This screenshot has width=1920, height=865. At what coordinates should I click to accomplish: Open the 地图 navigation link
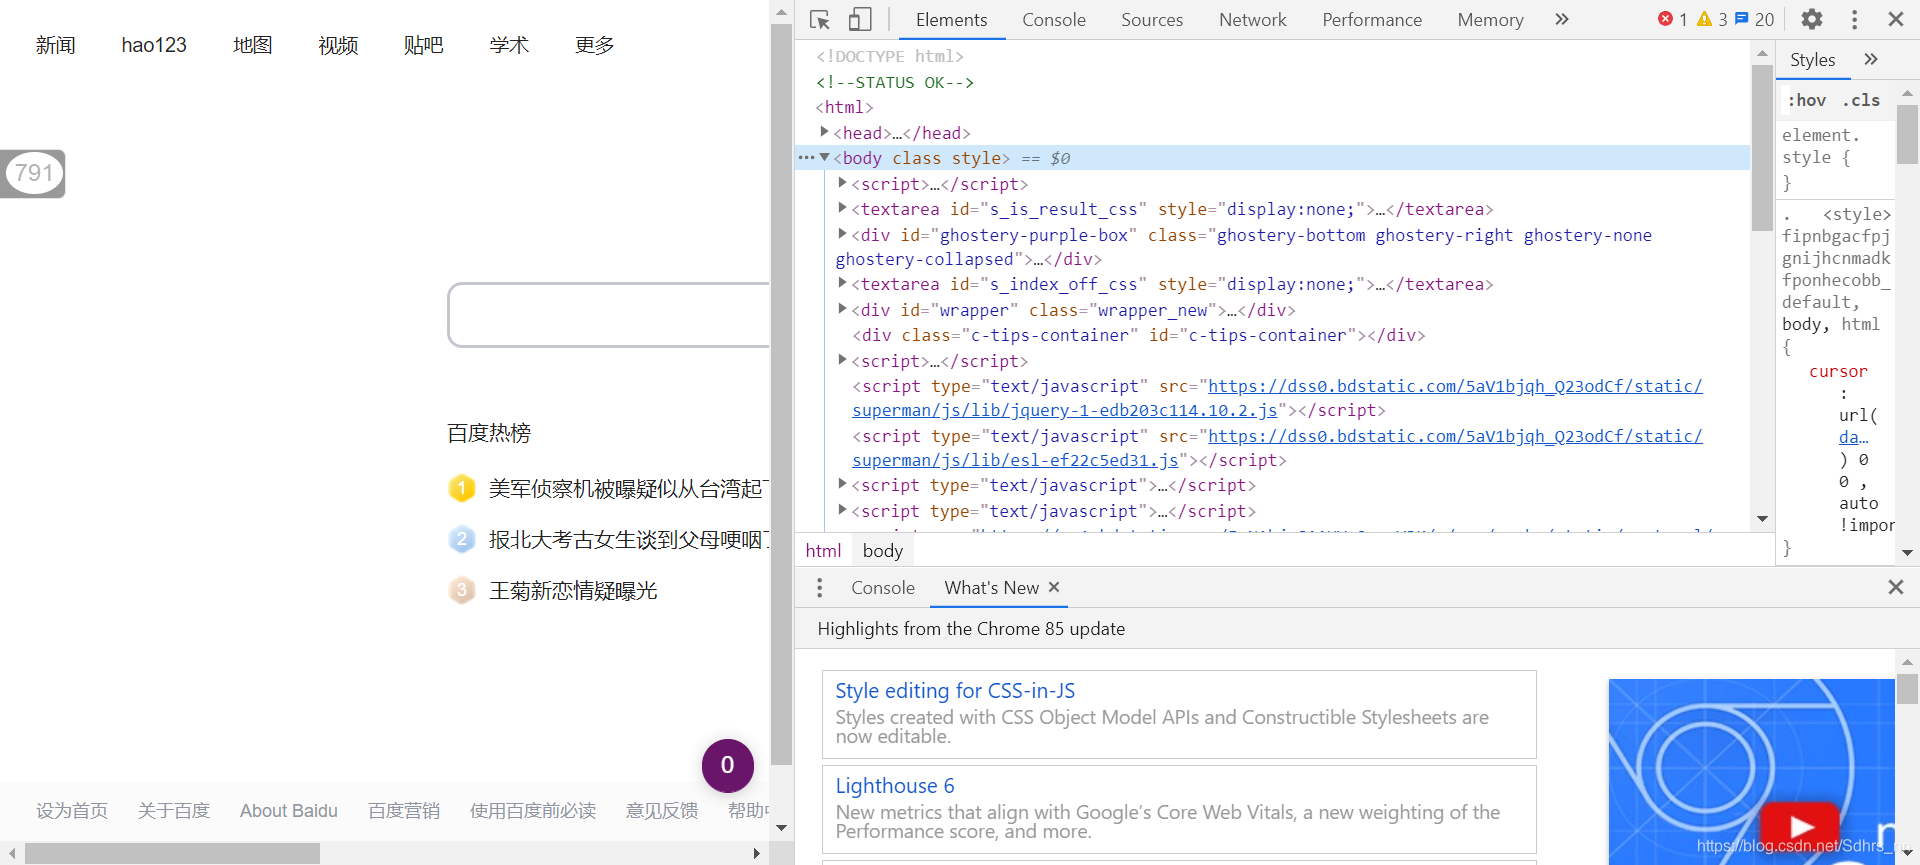pyautogui.click(x=252, y=45)
